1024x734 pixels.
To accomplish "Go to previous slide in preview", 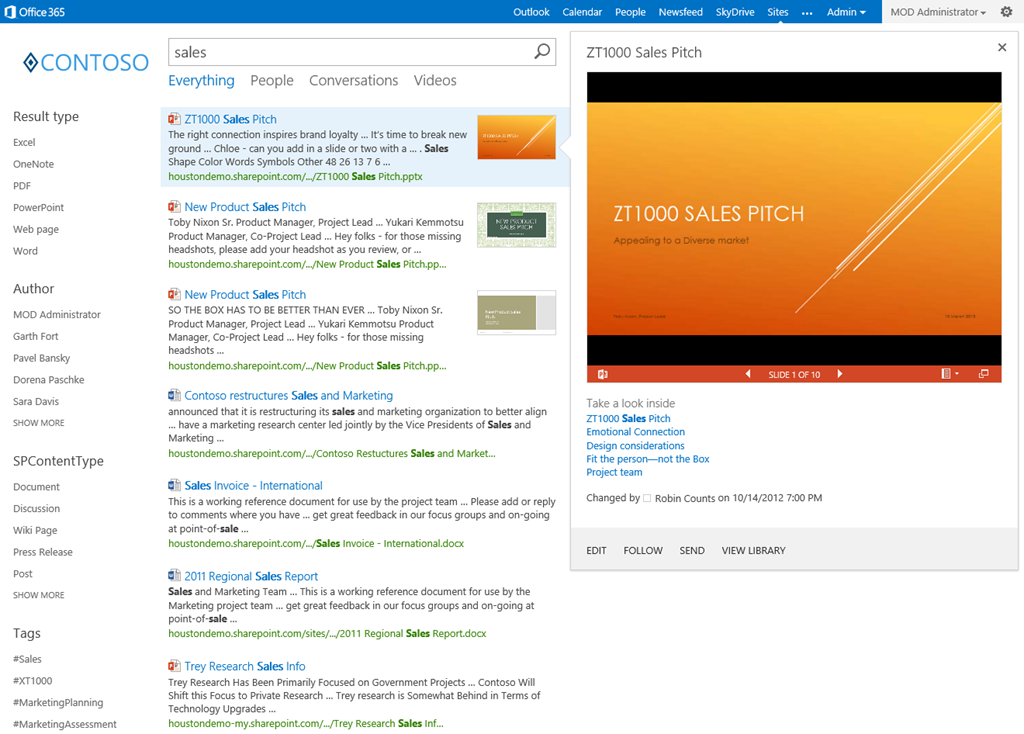I will (x=748, y=374).
